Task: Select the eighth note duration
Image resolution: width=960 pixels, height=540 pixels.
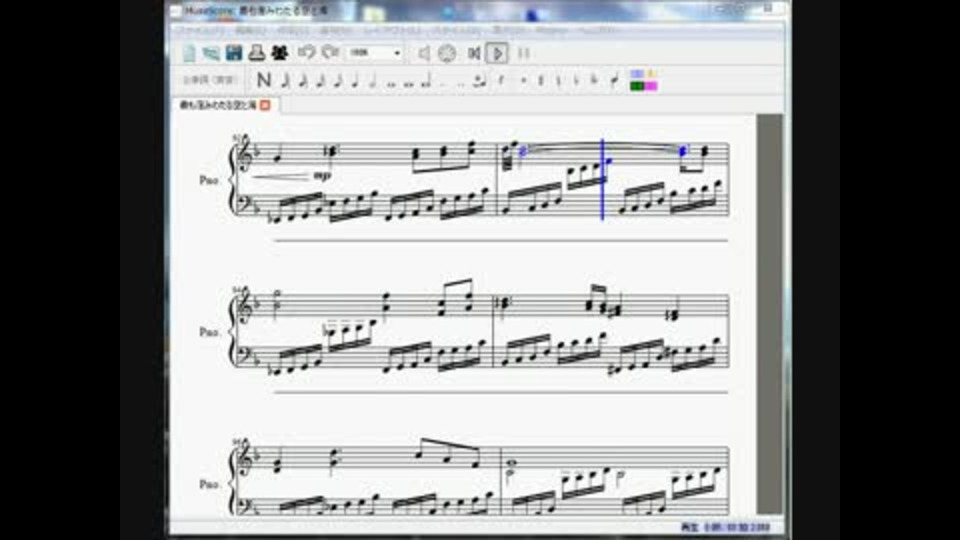Action: (338, 80)
